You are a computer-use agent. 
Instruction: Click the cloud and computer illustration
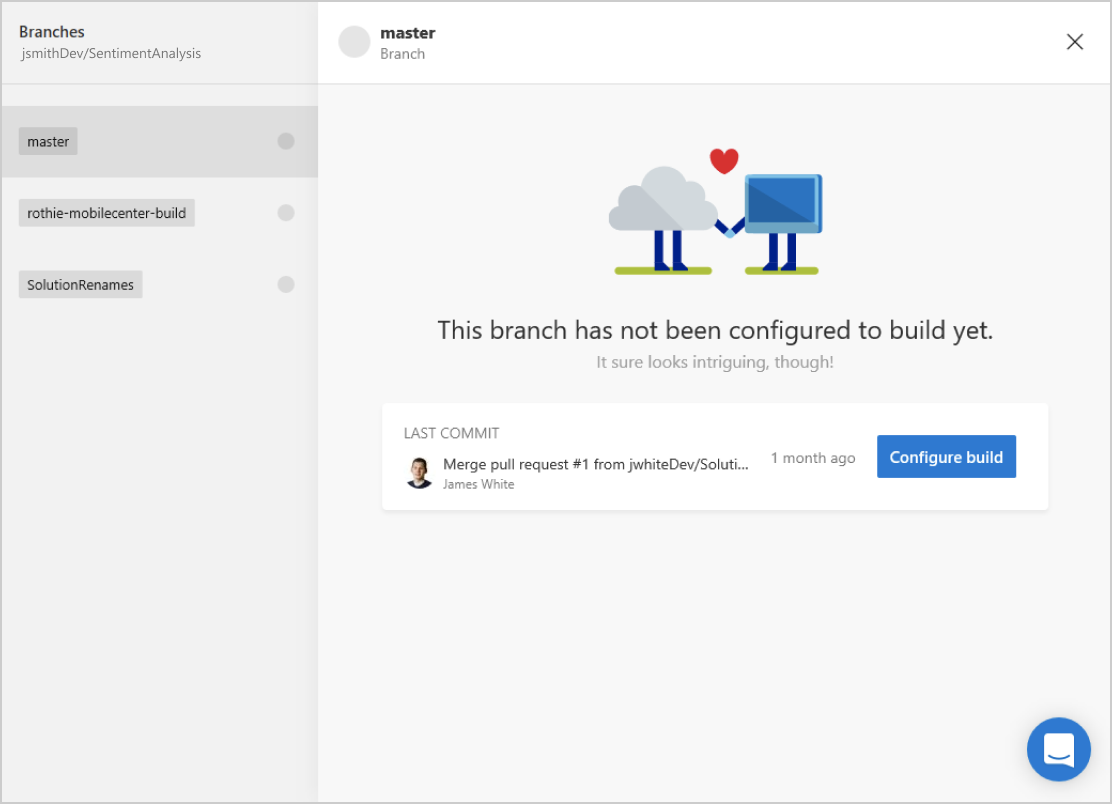click(716, 212)
